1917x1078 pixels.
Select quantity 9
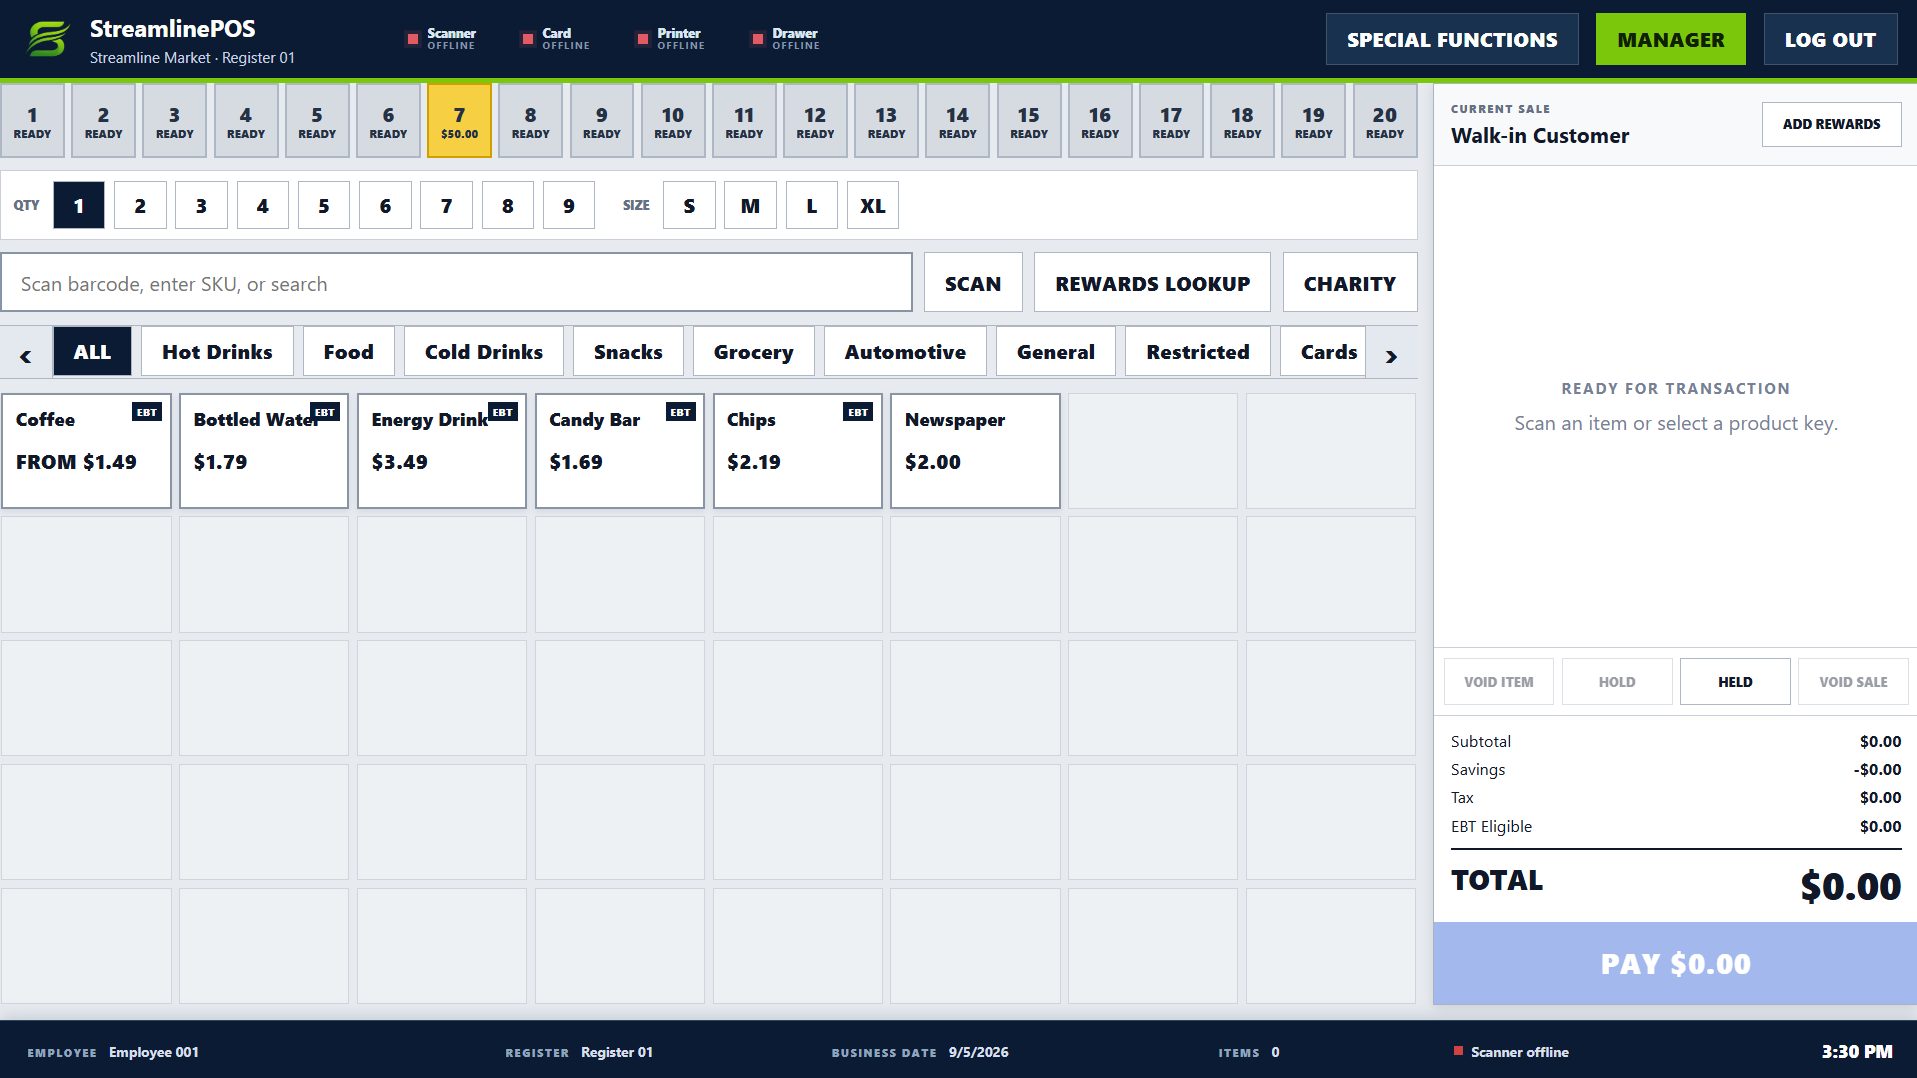coord(569,206)
